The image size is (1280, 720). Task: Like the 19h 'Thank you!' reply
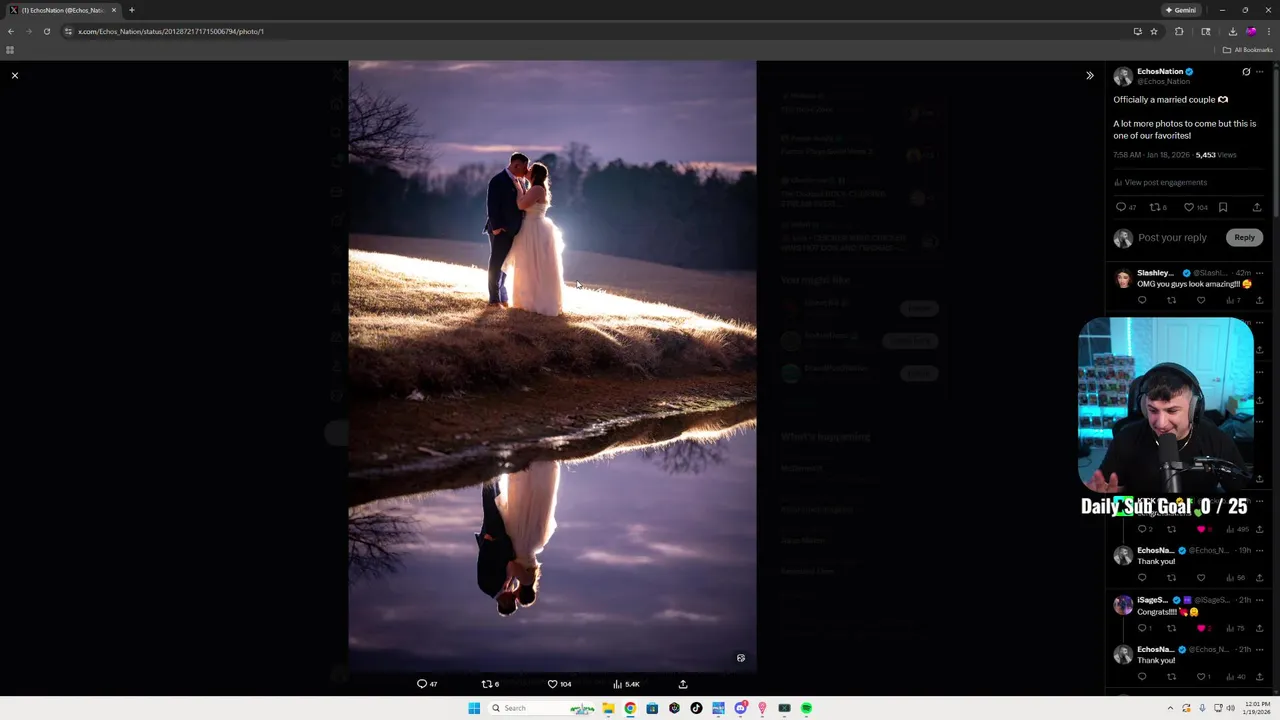pos(1201,577)
